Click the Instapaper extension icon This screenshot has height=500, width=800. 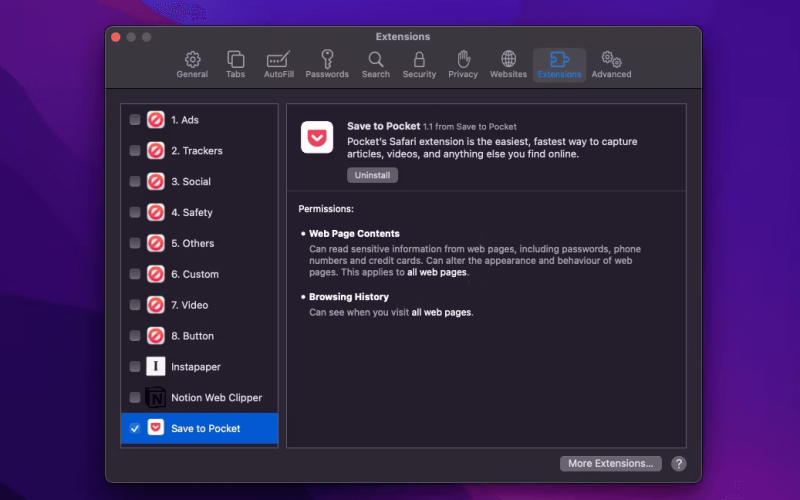coord(156,366)
